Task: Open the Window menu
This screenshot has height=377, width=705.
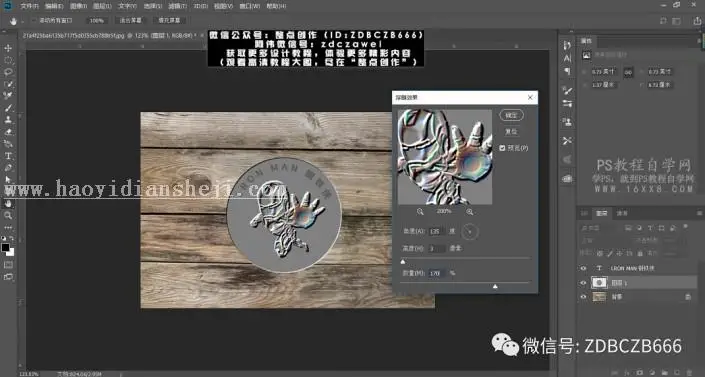Action: [x=250, y=6]
